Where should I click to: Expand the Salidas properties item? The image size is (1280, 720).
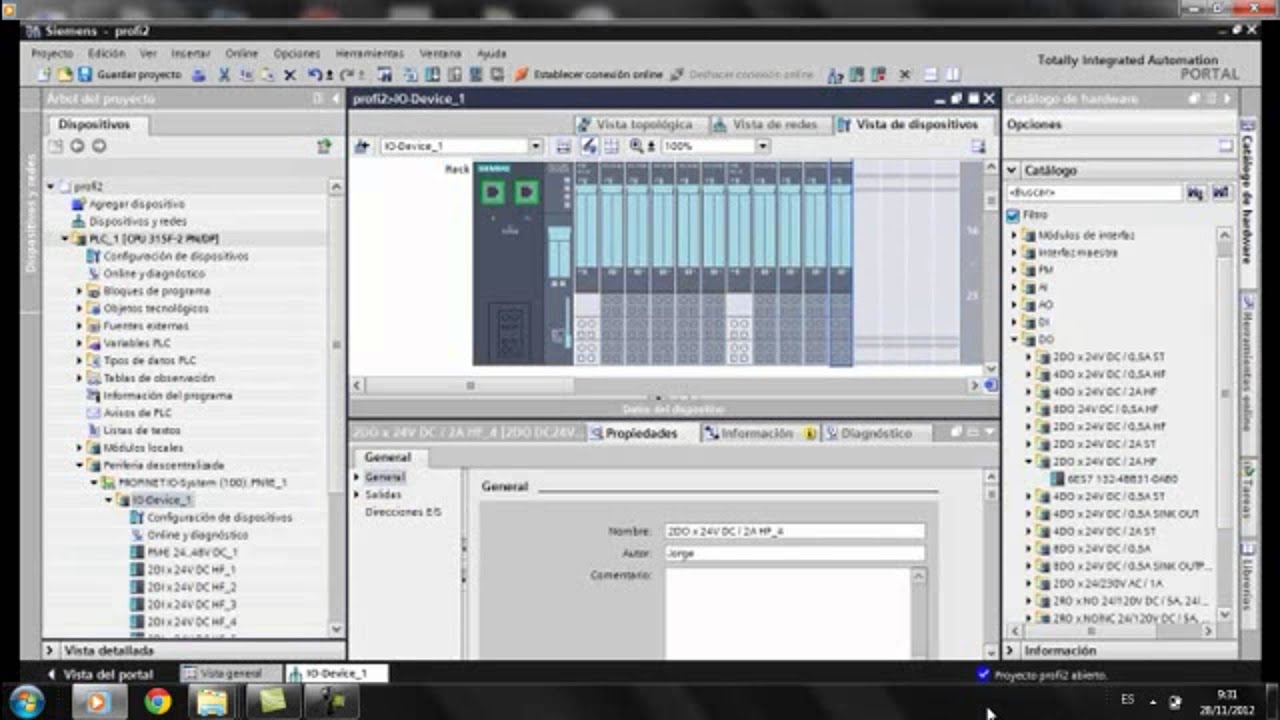(x=356, y=494)
